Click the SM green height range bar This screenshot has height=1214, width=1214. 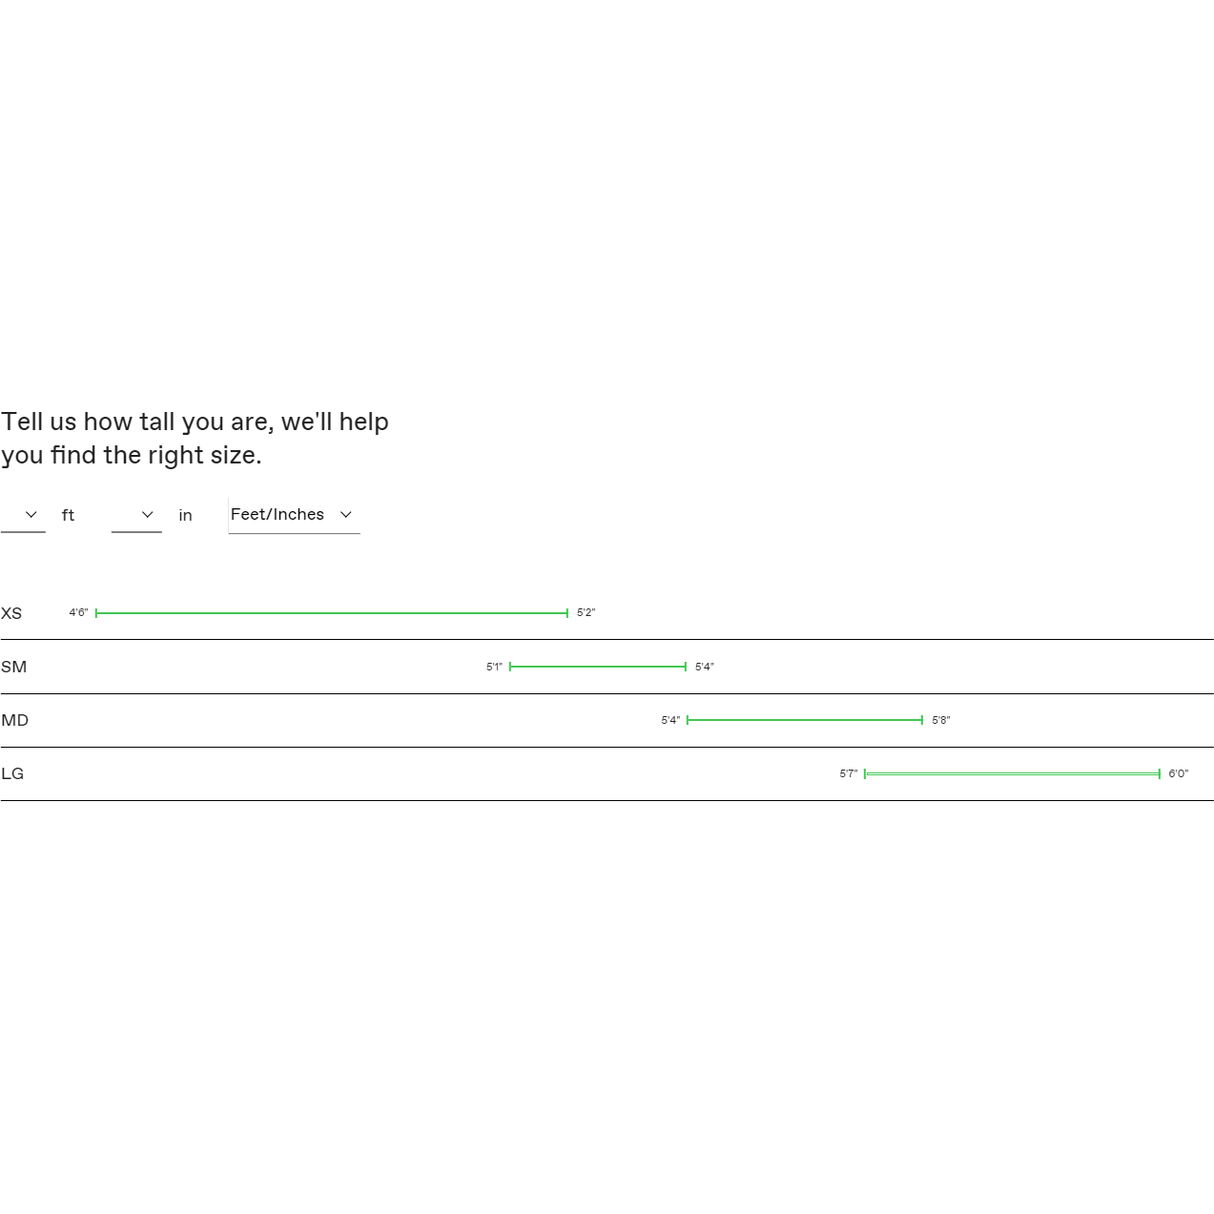pos(597,666)
